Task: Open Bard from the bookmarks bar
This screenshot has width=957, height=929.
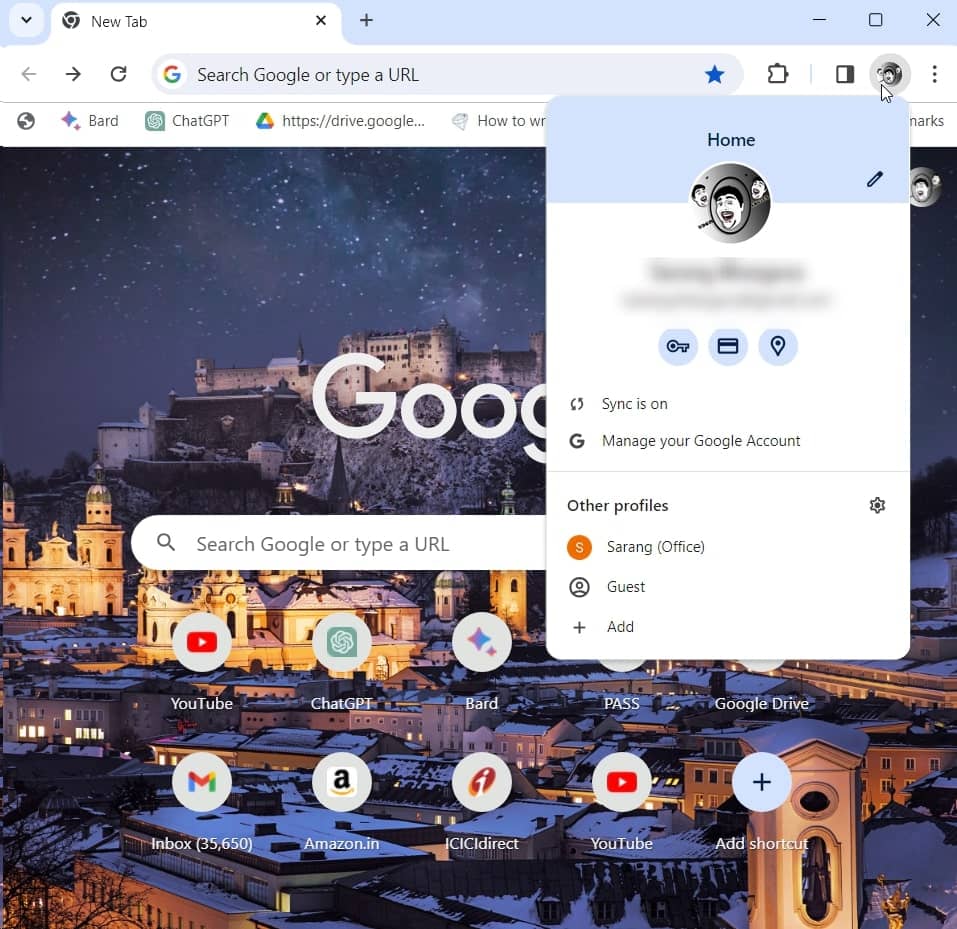Action: click(x=90, y=120)
